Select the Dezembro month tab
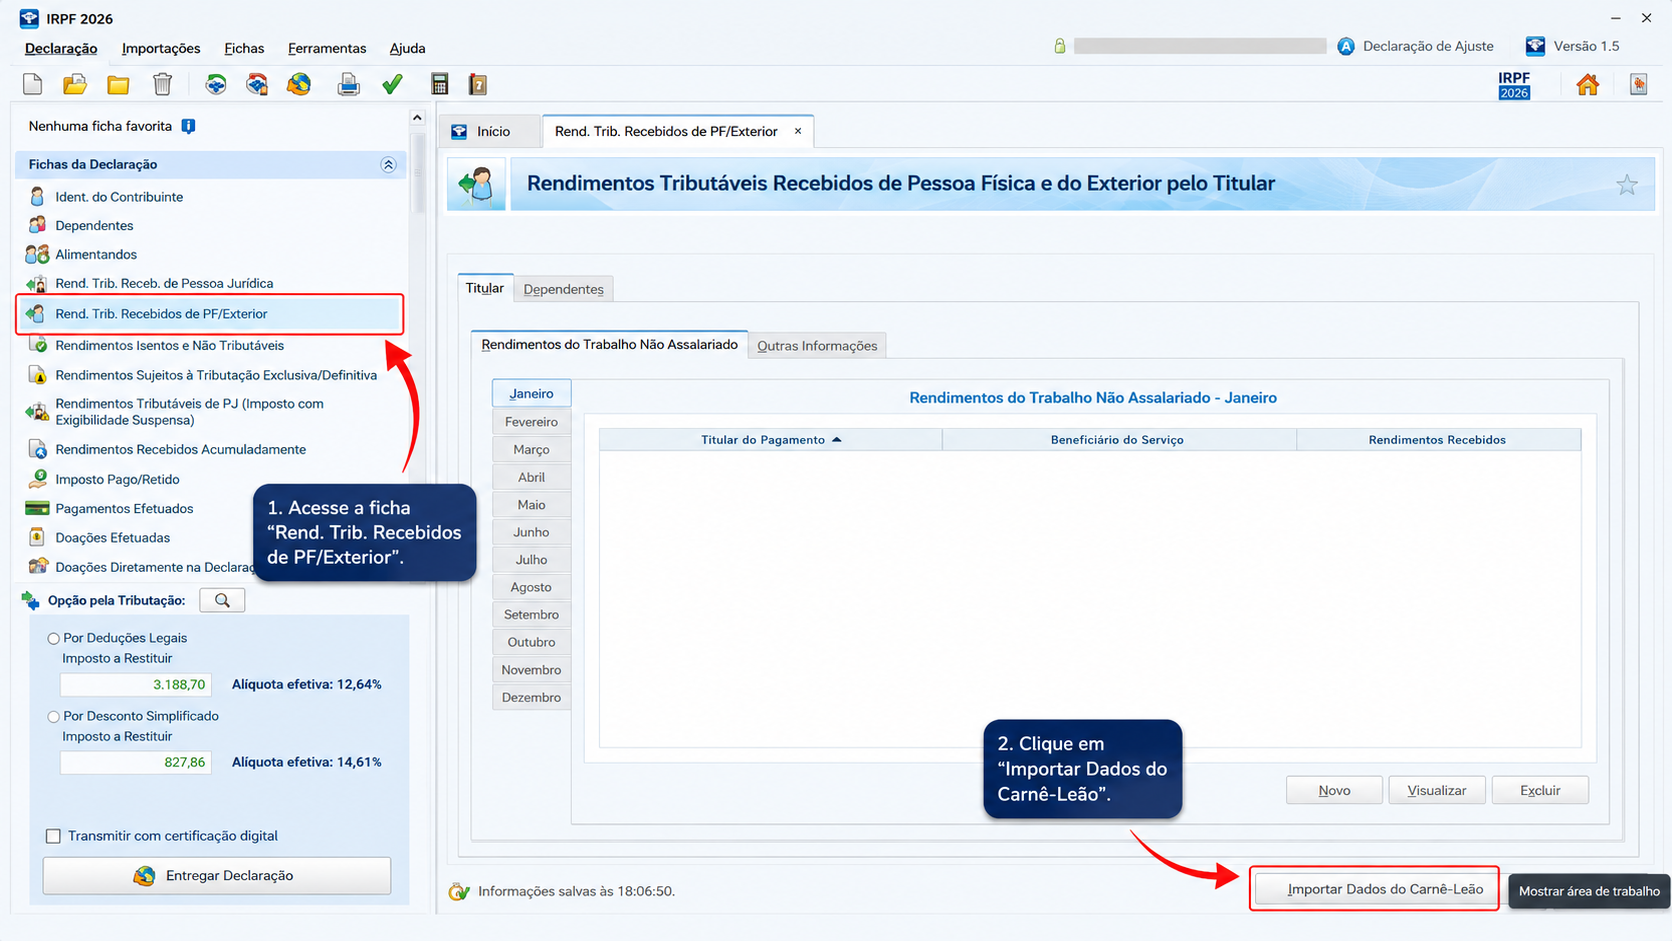The image size is (1672, 941). 531,697
